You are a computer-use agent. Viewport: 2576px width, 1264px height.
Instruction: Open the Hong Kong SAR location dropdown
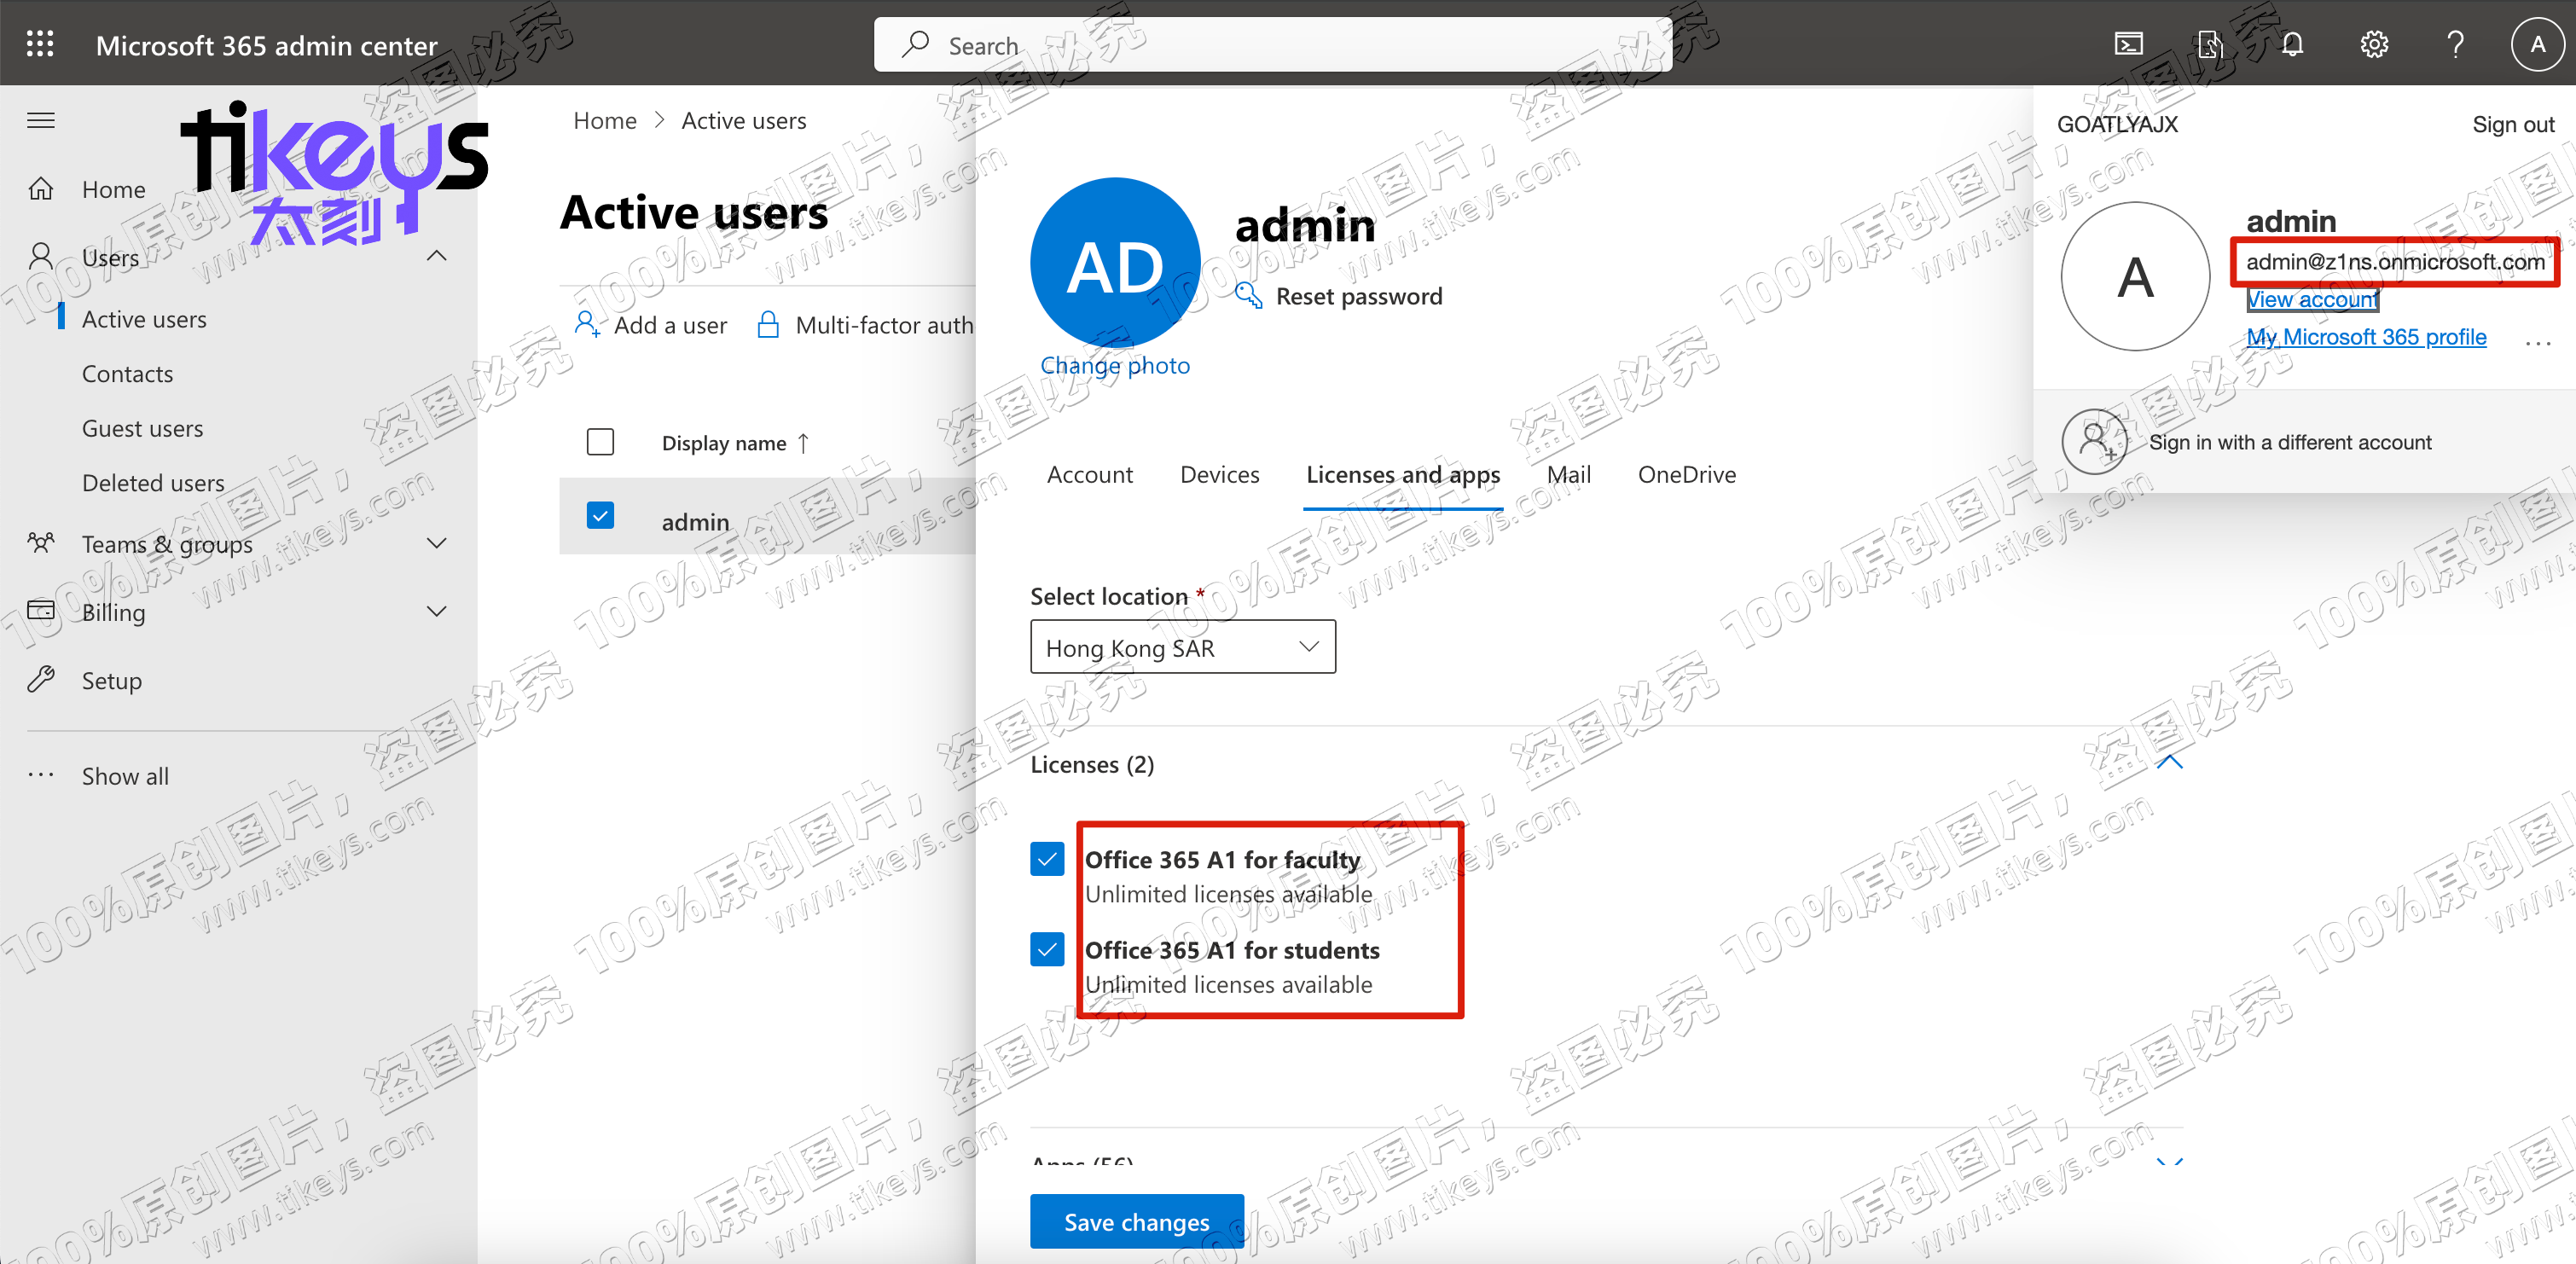[1182, 647]
